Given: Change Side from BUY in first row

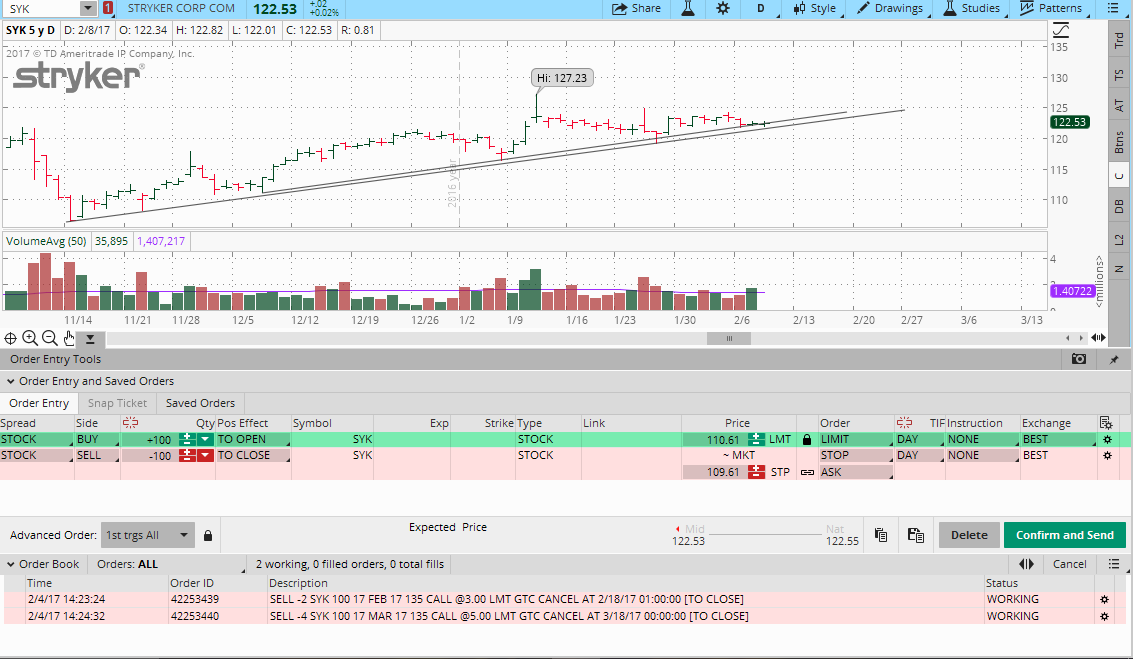Looking at the screenshot, I should pyautogui.click(x=97, y=439).
